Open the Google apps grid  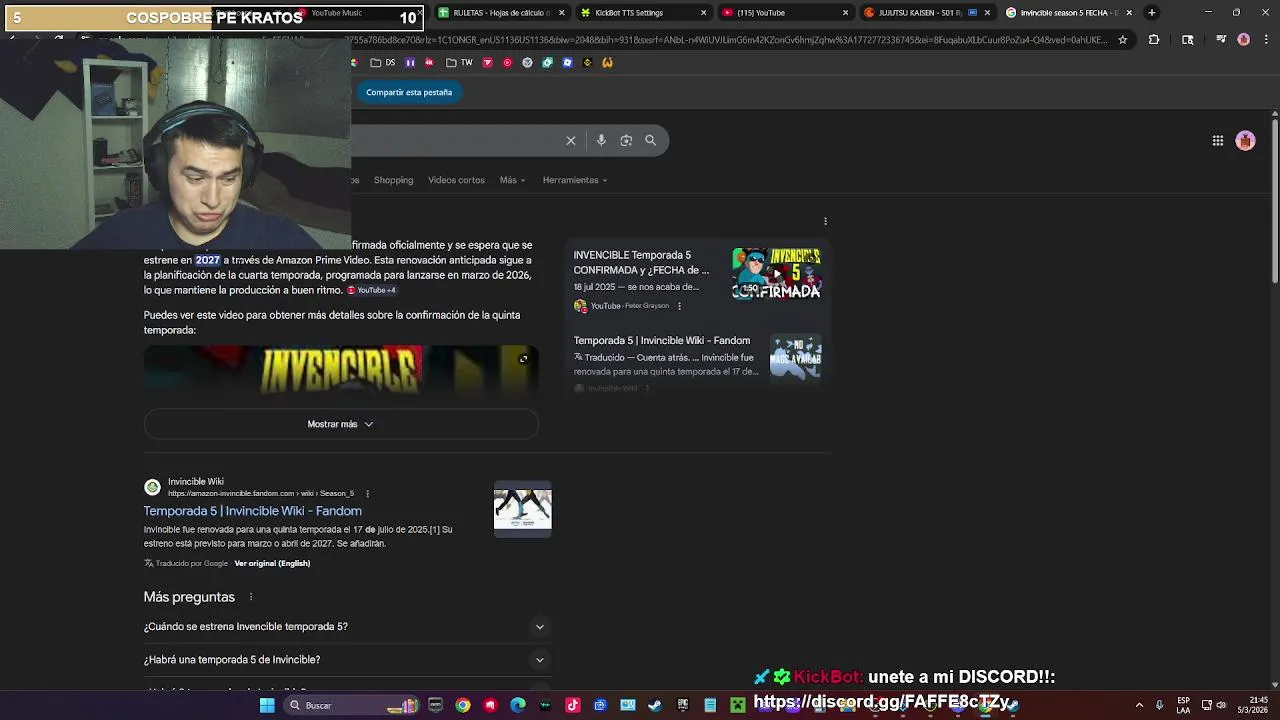point(1218,141)
